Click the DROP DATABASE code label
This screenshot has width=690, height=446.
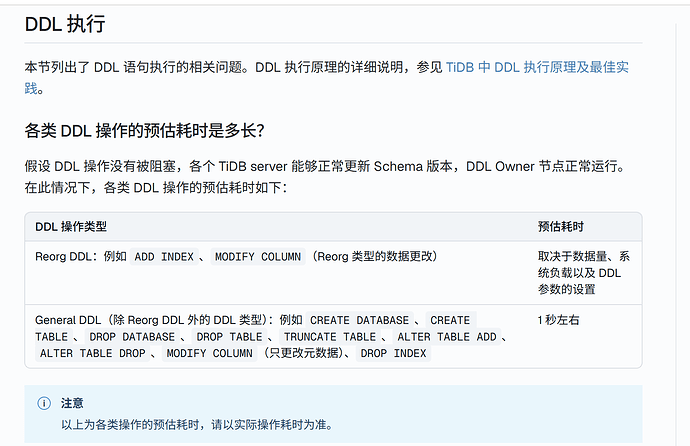click(132, 337)
